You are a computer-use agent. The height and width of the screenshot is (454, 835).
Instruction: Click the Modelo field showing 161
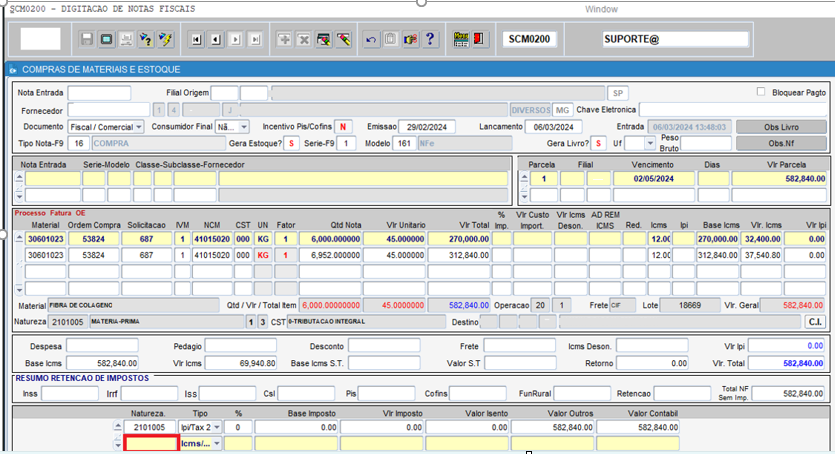404,143
